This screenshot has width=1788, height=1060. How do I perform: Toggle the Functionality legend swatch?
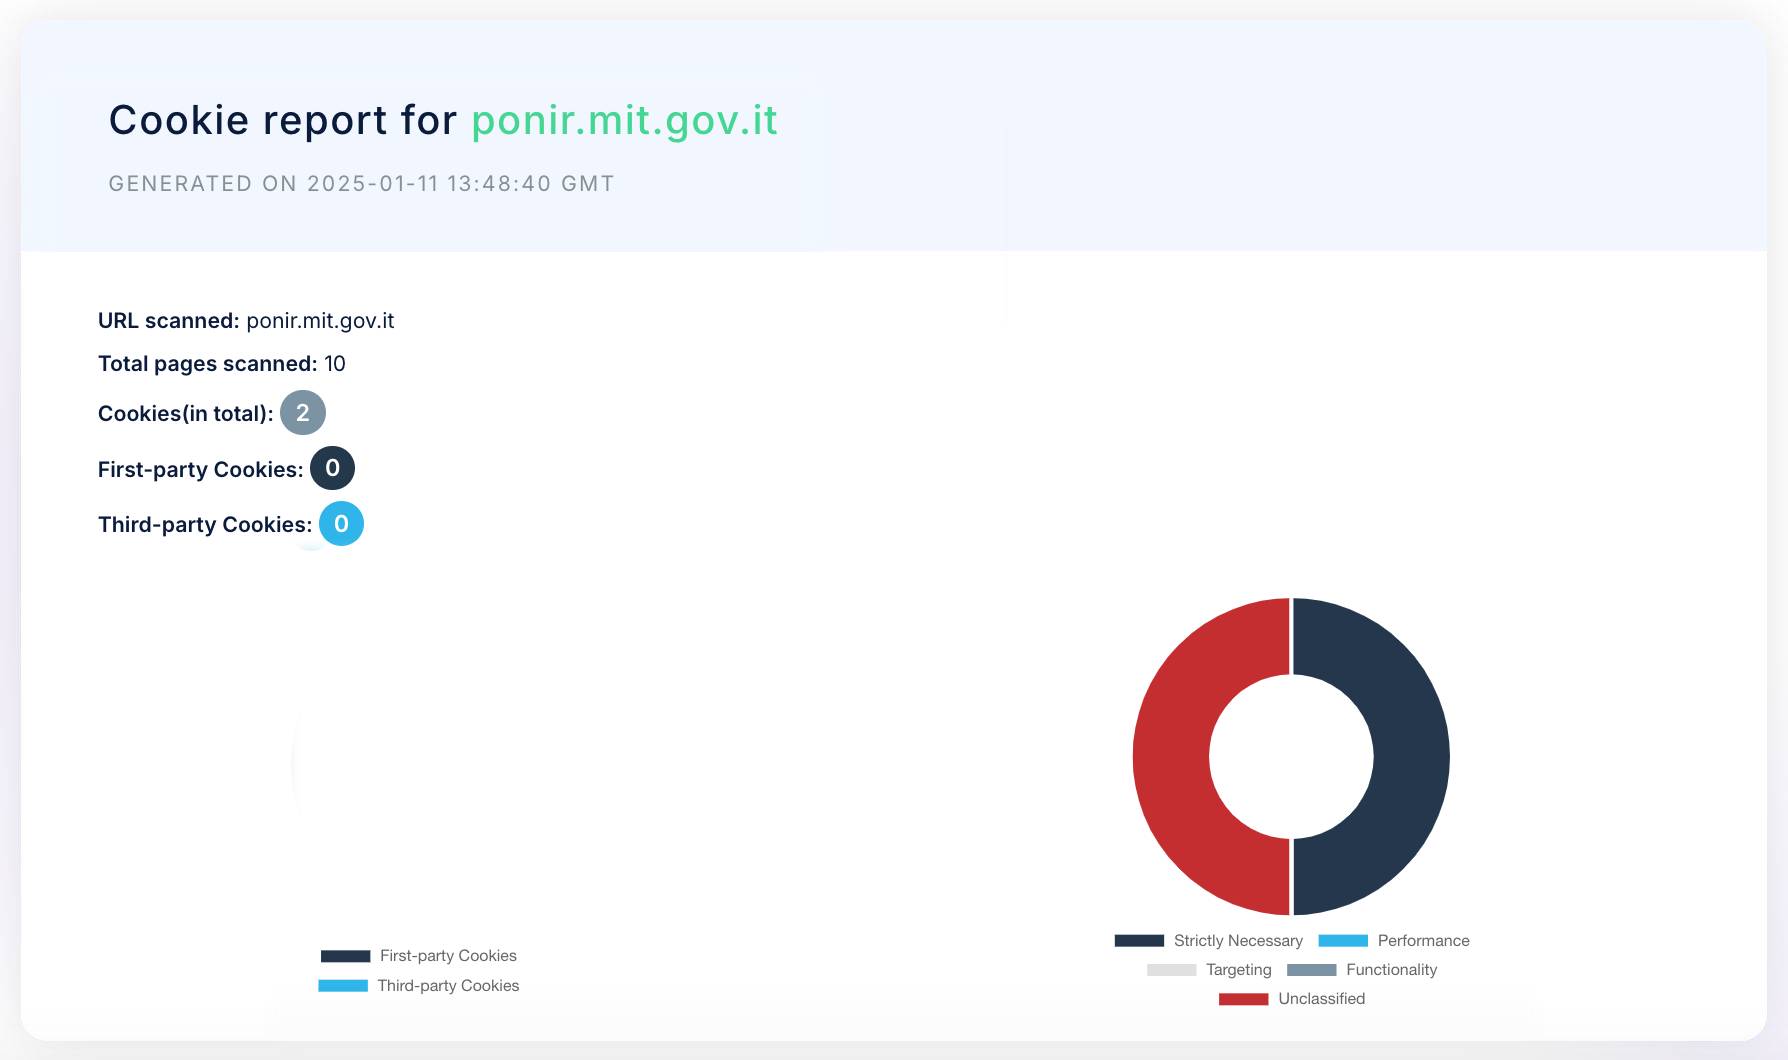tap(1311, 970)
